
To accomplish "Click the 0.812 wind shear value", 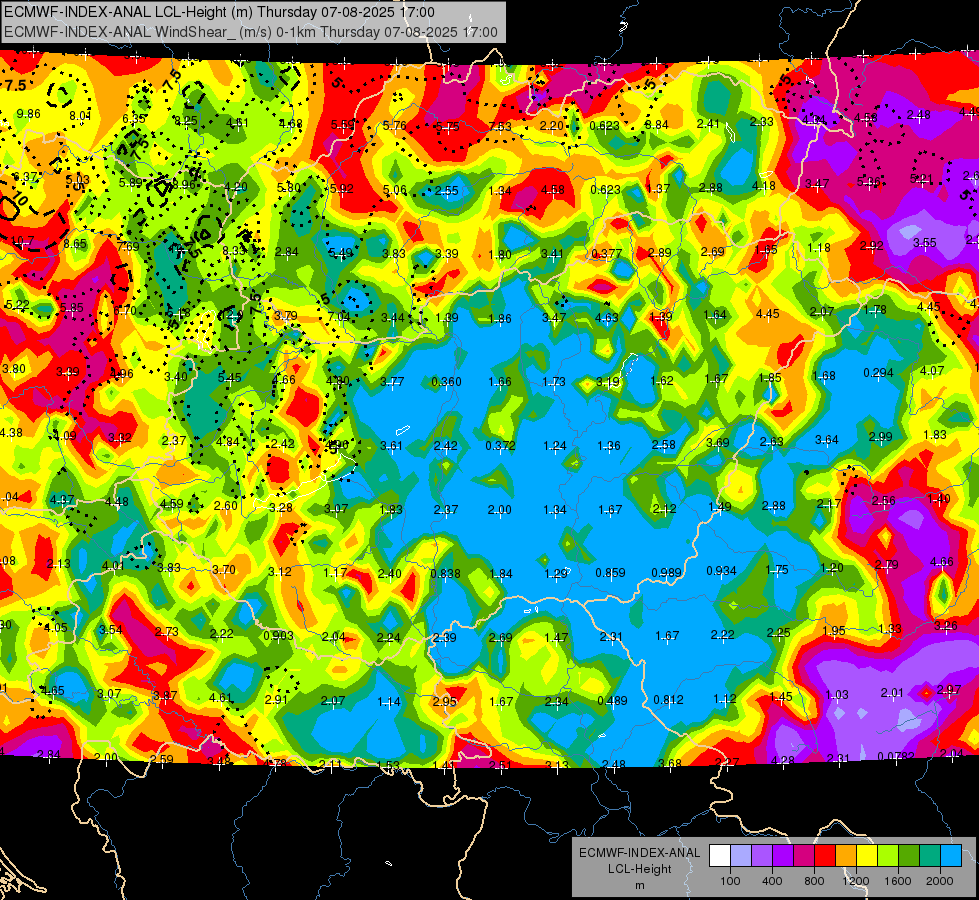I will coord(669,700).
